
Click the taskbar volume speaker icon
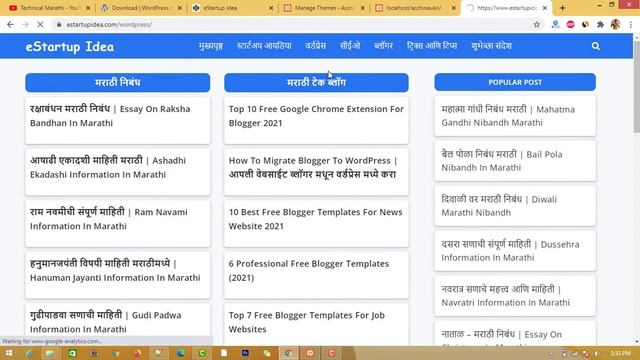(x=597, y=353)
